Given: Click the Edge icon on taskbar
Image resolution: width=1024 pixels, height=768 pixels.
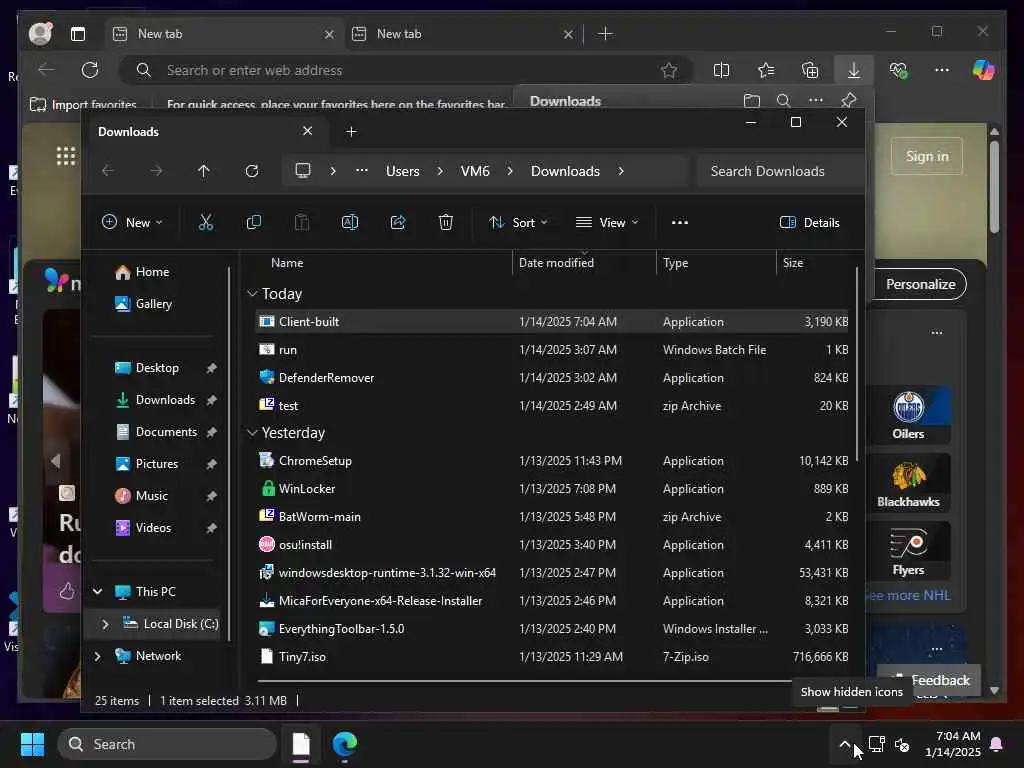Looking at the screenshot, I should (x=344, y=744).
